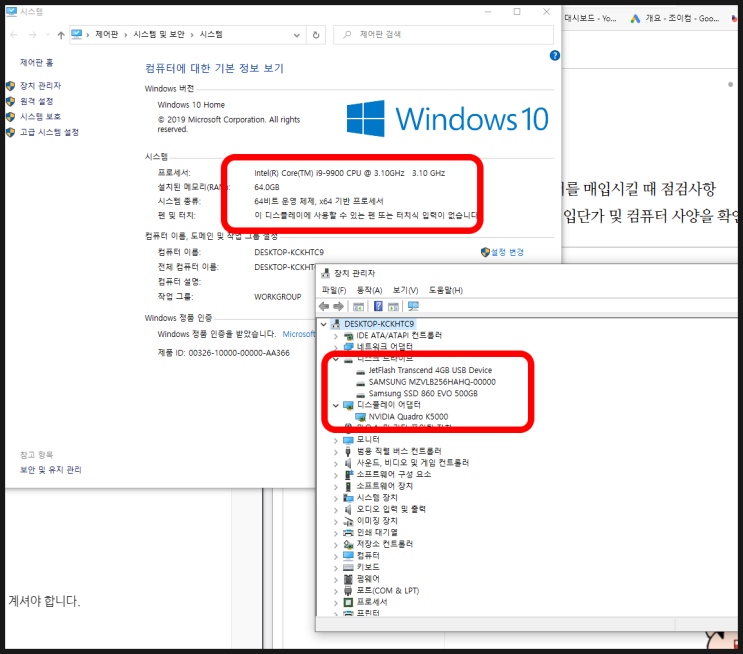Click the 키보드 category icon
The image size is (743, 654).
(x=349, y=567)
